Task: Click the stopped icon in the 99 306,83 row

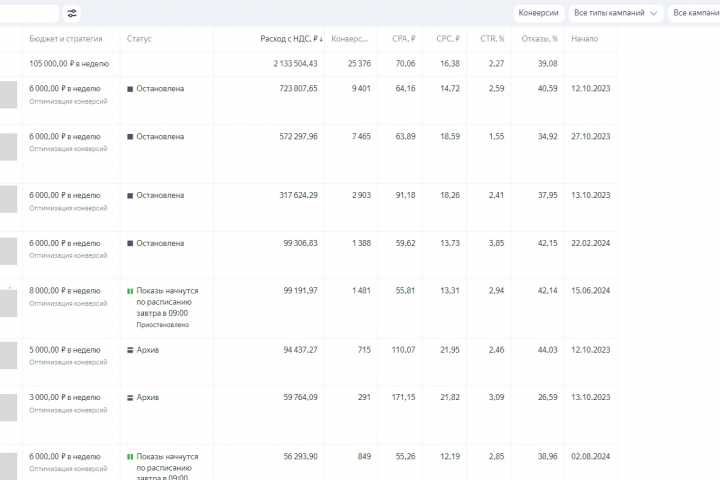Action: pos(130,243)
